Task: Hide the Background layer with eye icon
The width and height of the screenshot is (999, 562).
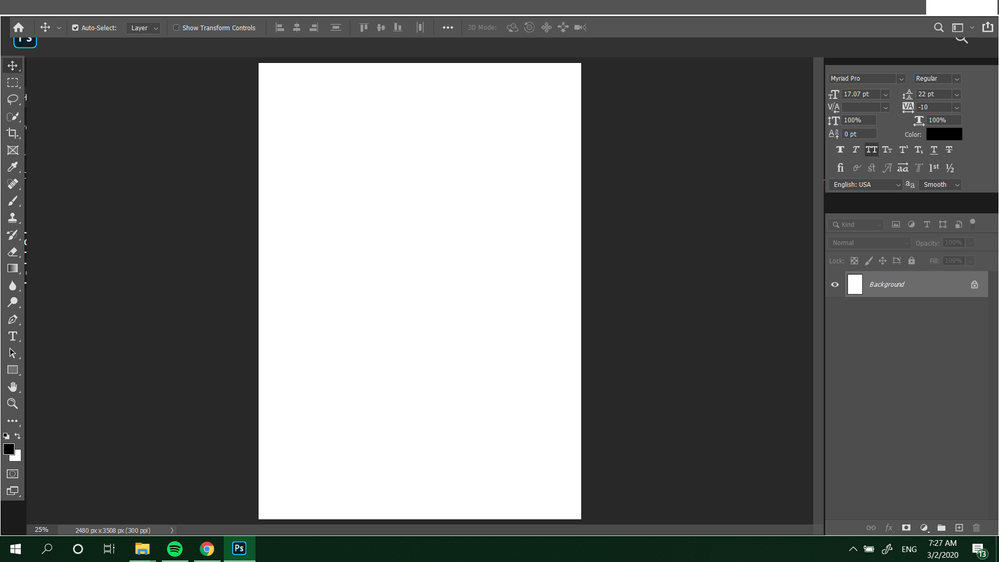Action: 835,284
